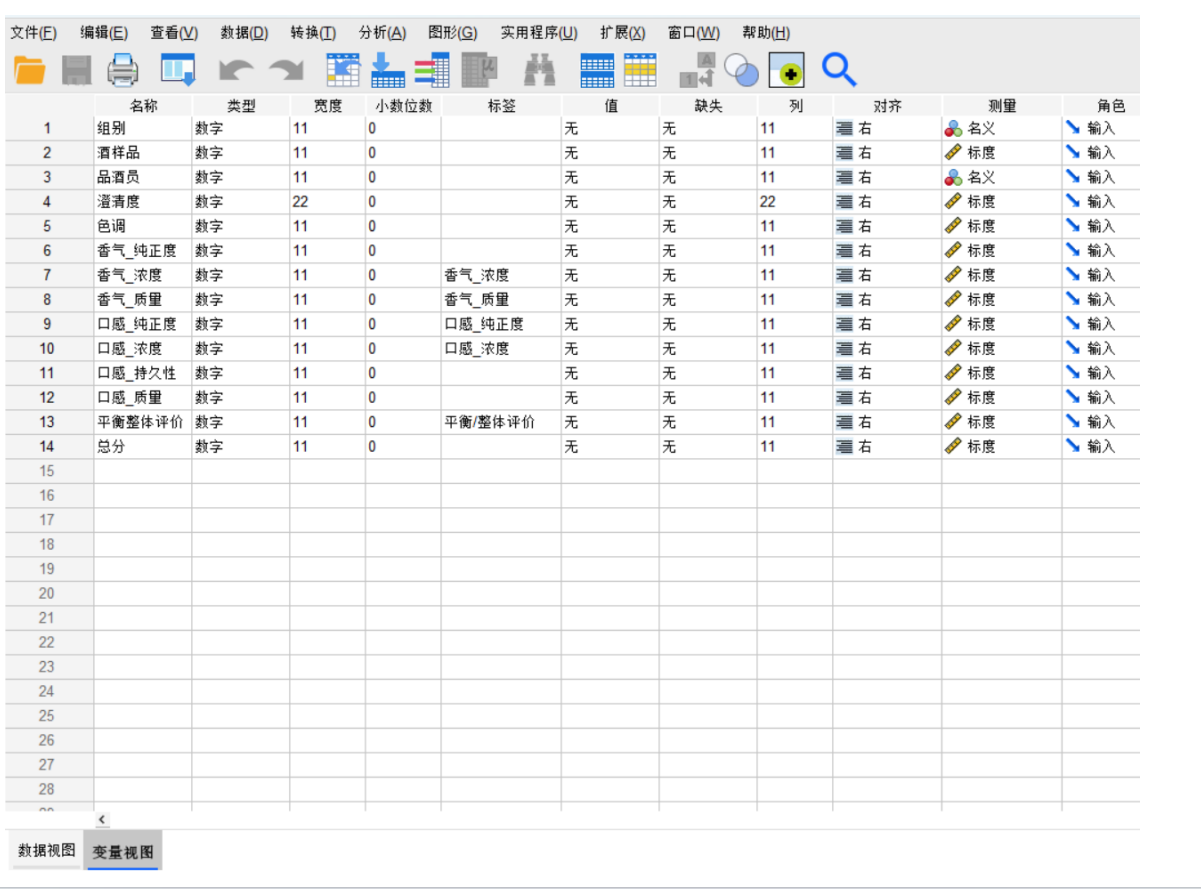Image resolution: width=1201 pixels, height=889 pixels.
Task: Undo the last action with the left arrow
Action: coord(236,70)
